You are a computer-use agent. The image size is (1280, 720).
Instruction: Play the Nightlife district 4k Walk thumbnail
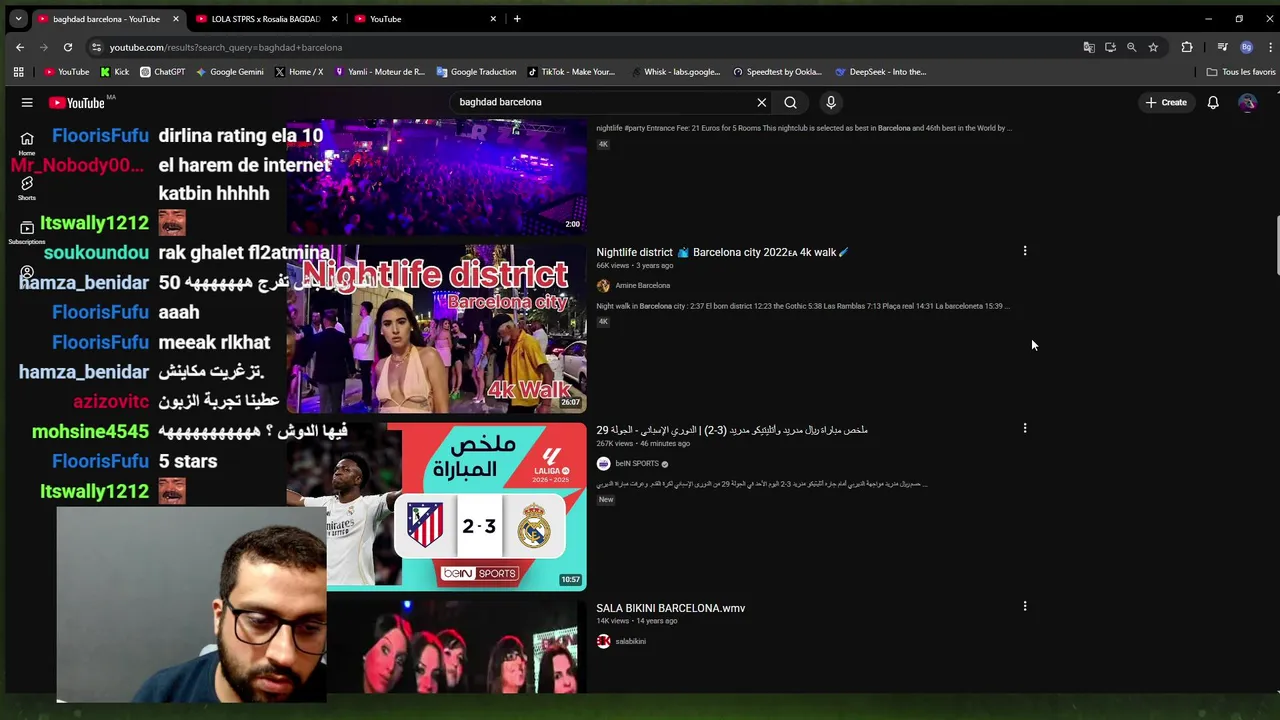pos(436,328)
